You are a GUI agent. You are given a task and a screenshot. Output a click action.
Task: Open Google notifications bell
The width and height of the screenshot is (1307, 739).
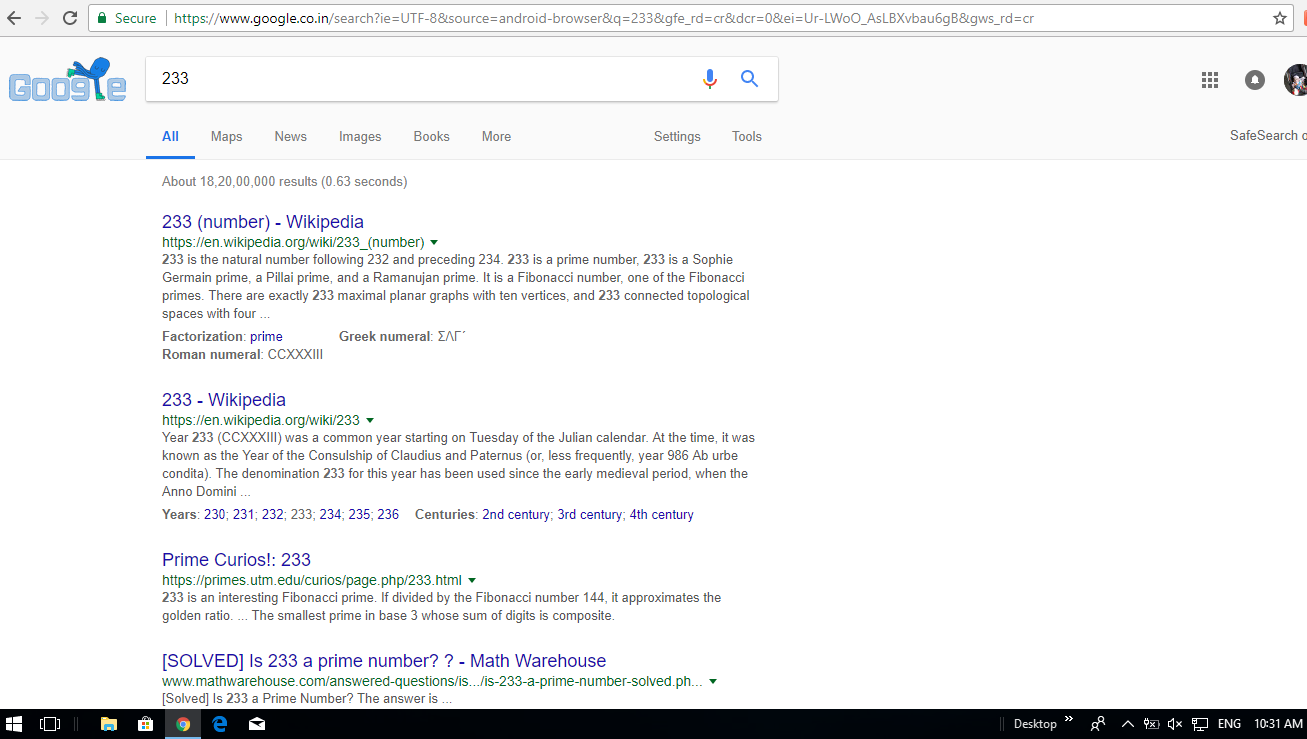(x=1255, y=80)
